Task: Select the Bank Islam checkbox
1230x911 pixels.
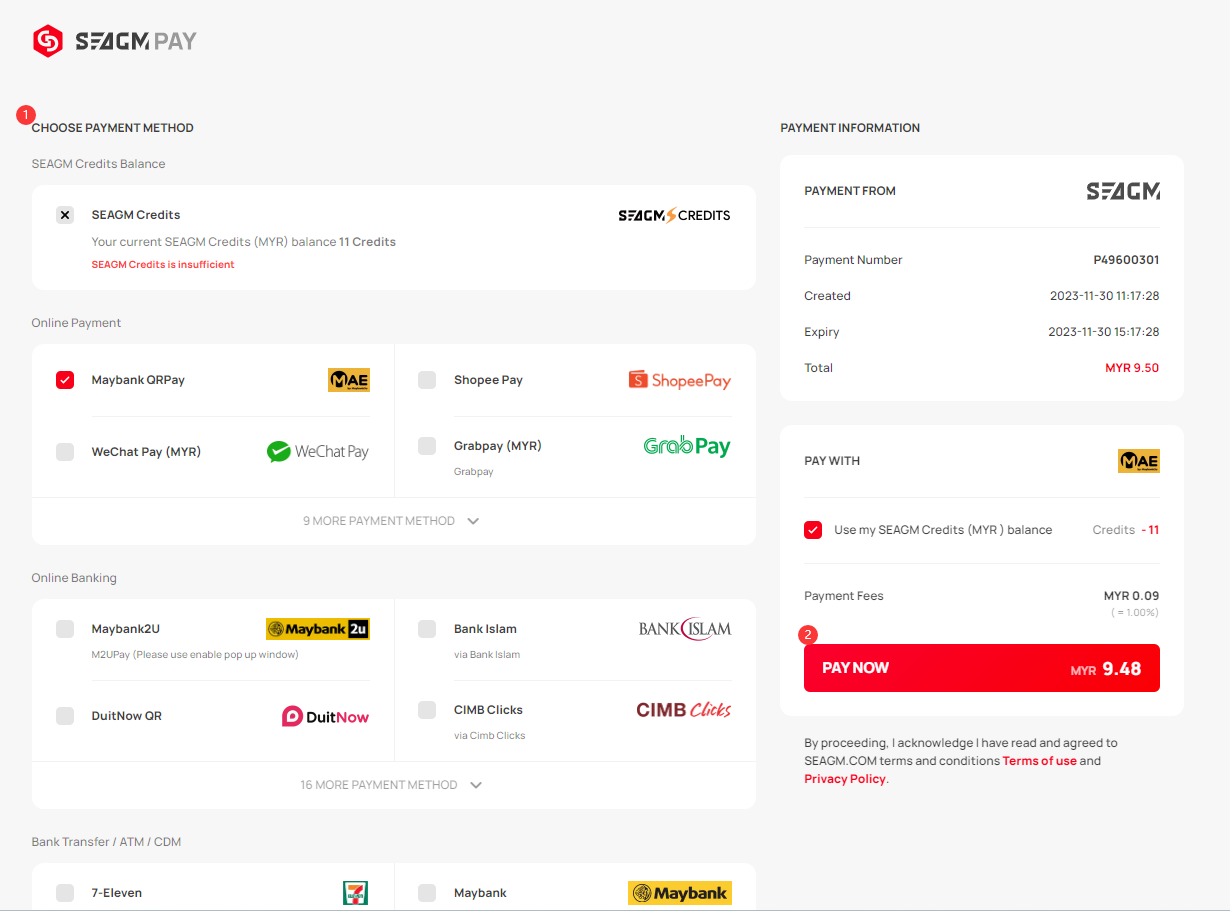Action: pyautogui.click(x=427, y=629)
